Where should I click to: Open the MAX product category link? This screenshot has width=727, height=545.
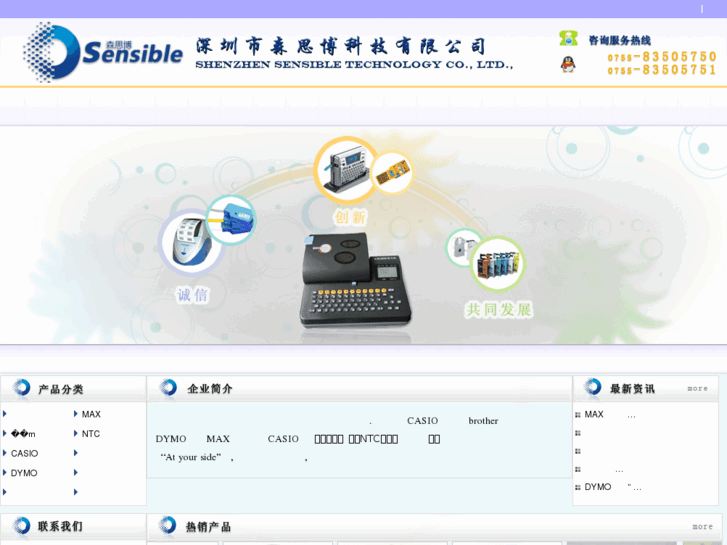click(91, 414)
